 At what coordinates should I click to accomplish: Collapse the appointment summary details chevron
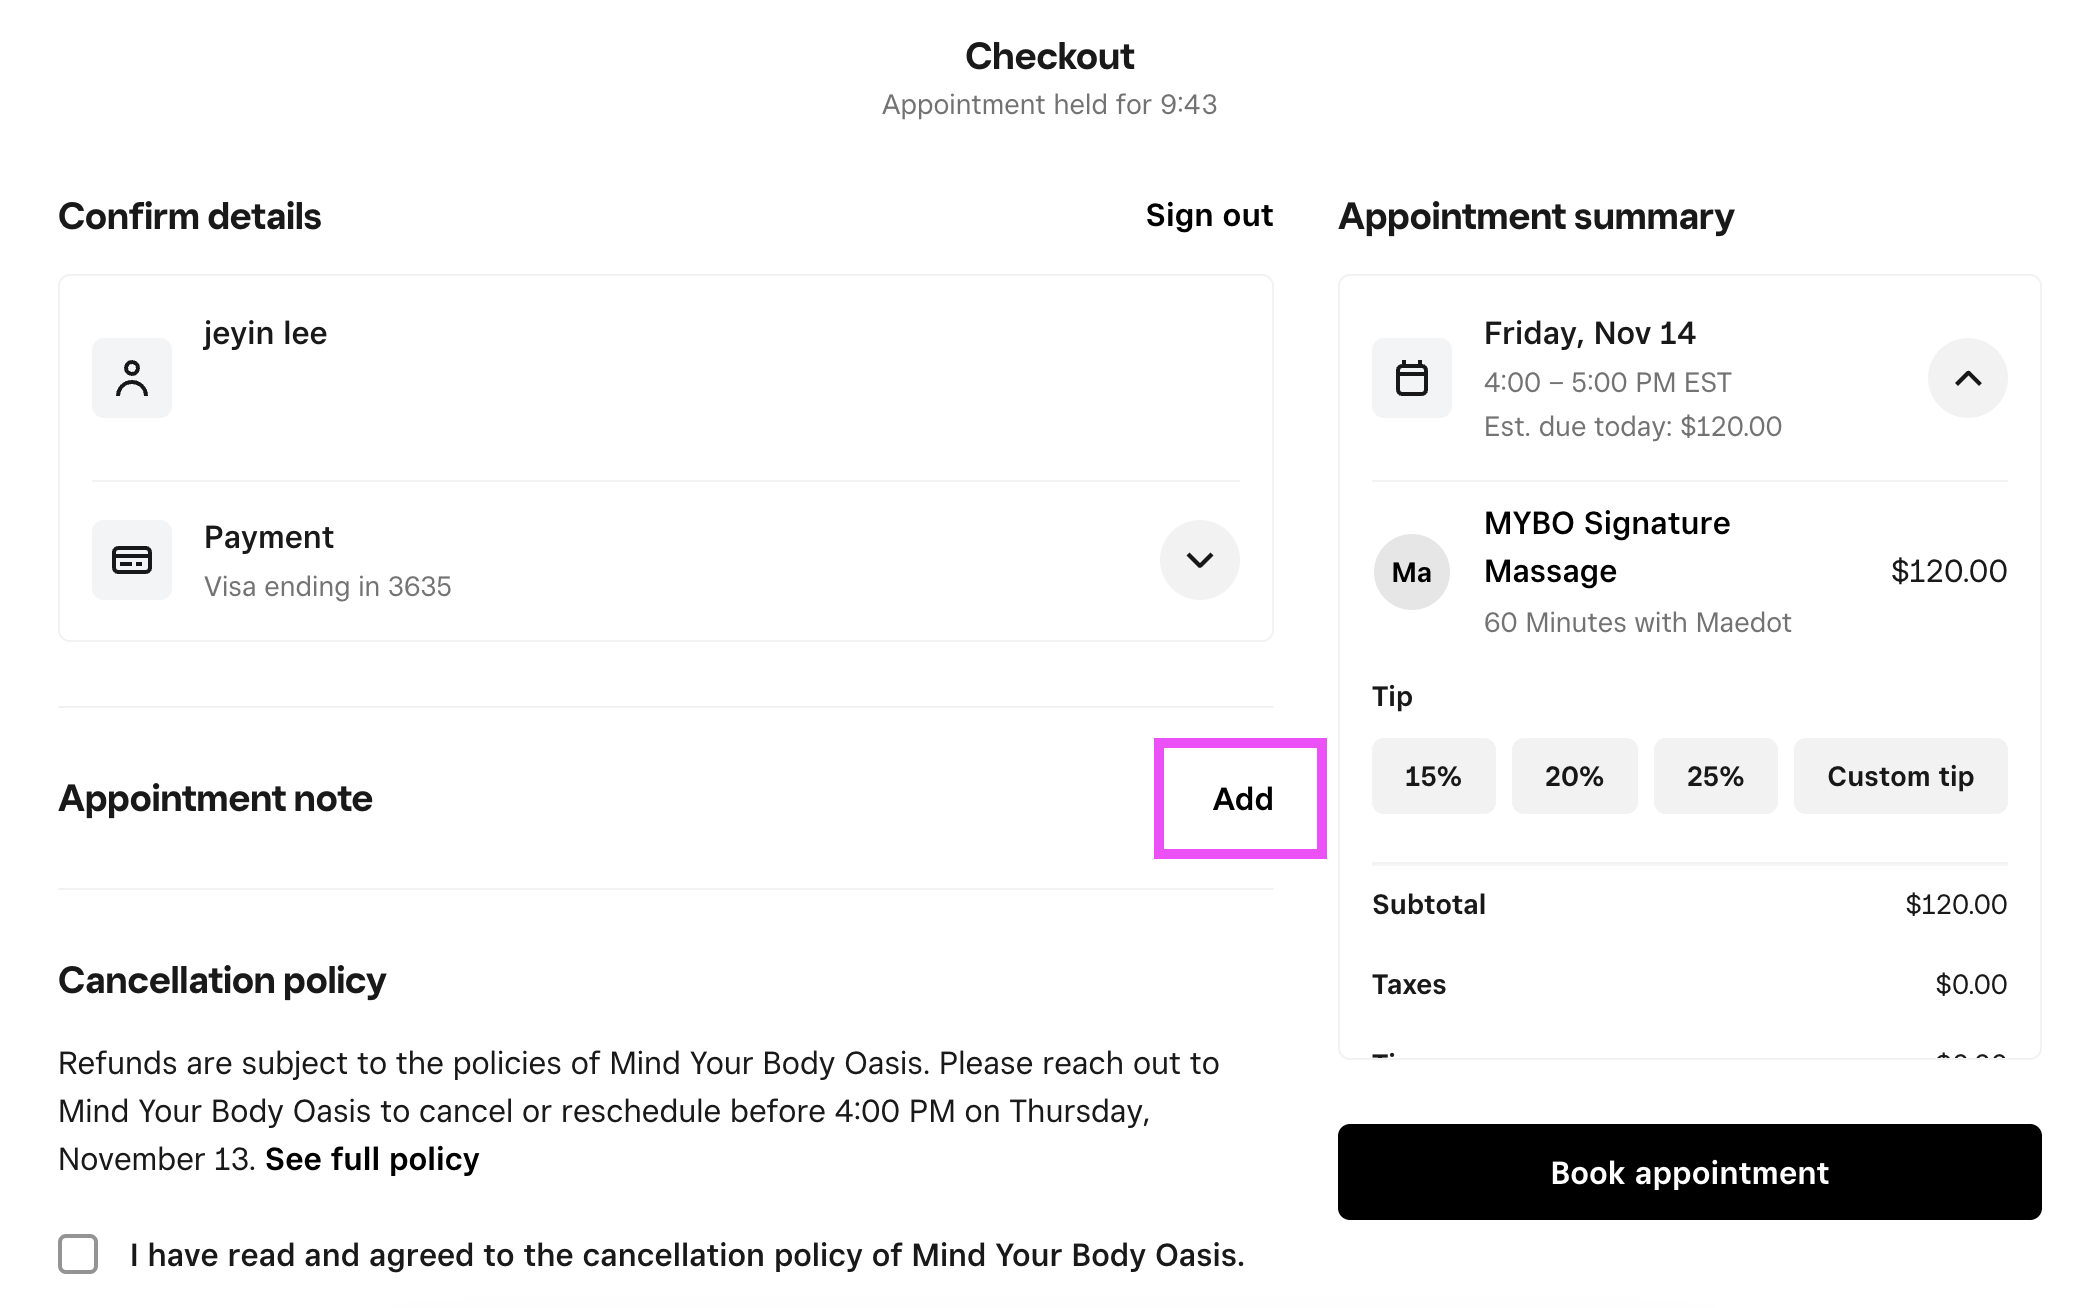[1967, 378]
